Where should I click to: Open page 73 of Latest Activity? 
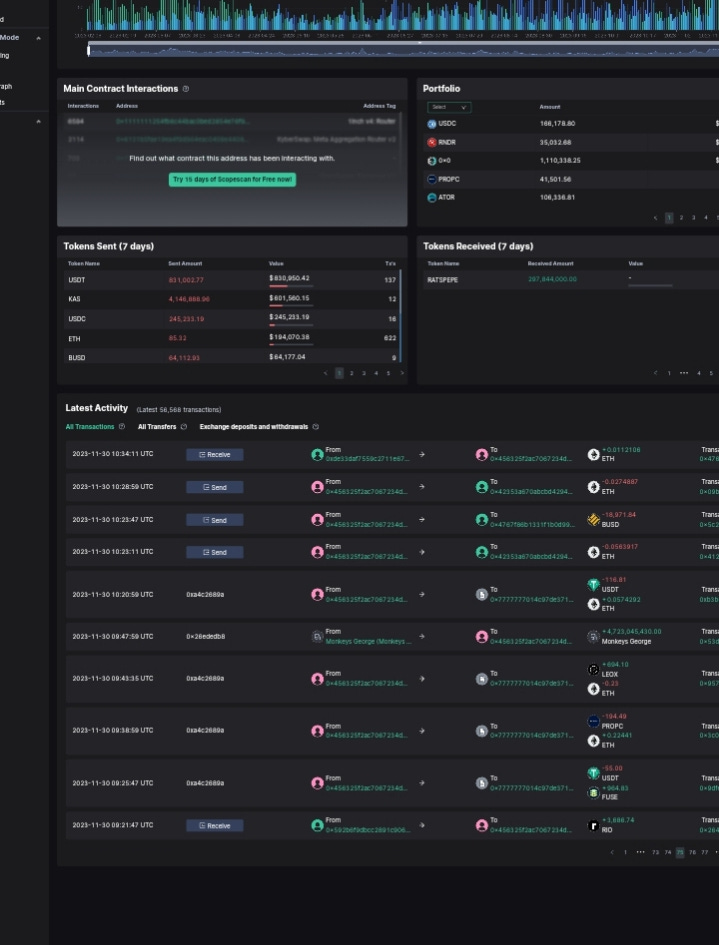point(656,853)
